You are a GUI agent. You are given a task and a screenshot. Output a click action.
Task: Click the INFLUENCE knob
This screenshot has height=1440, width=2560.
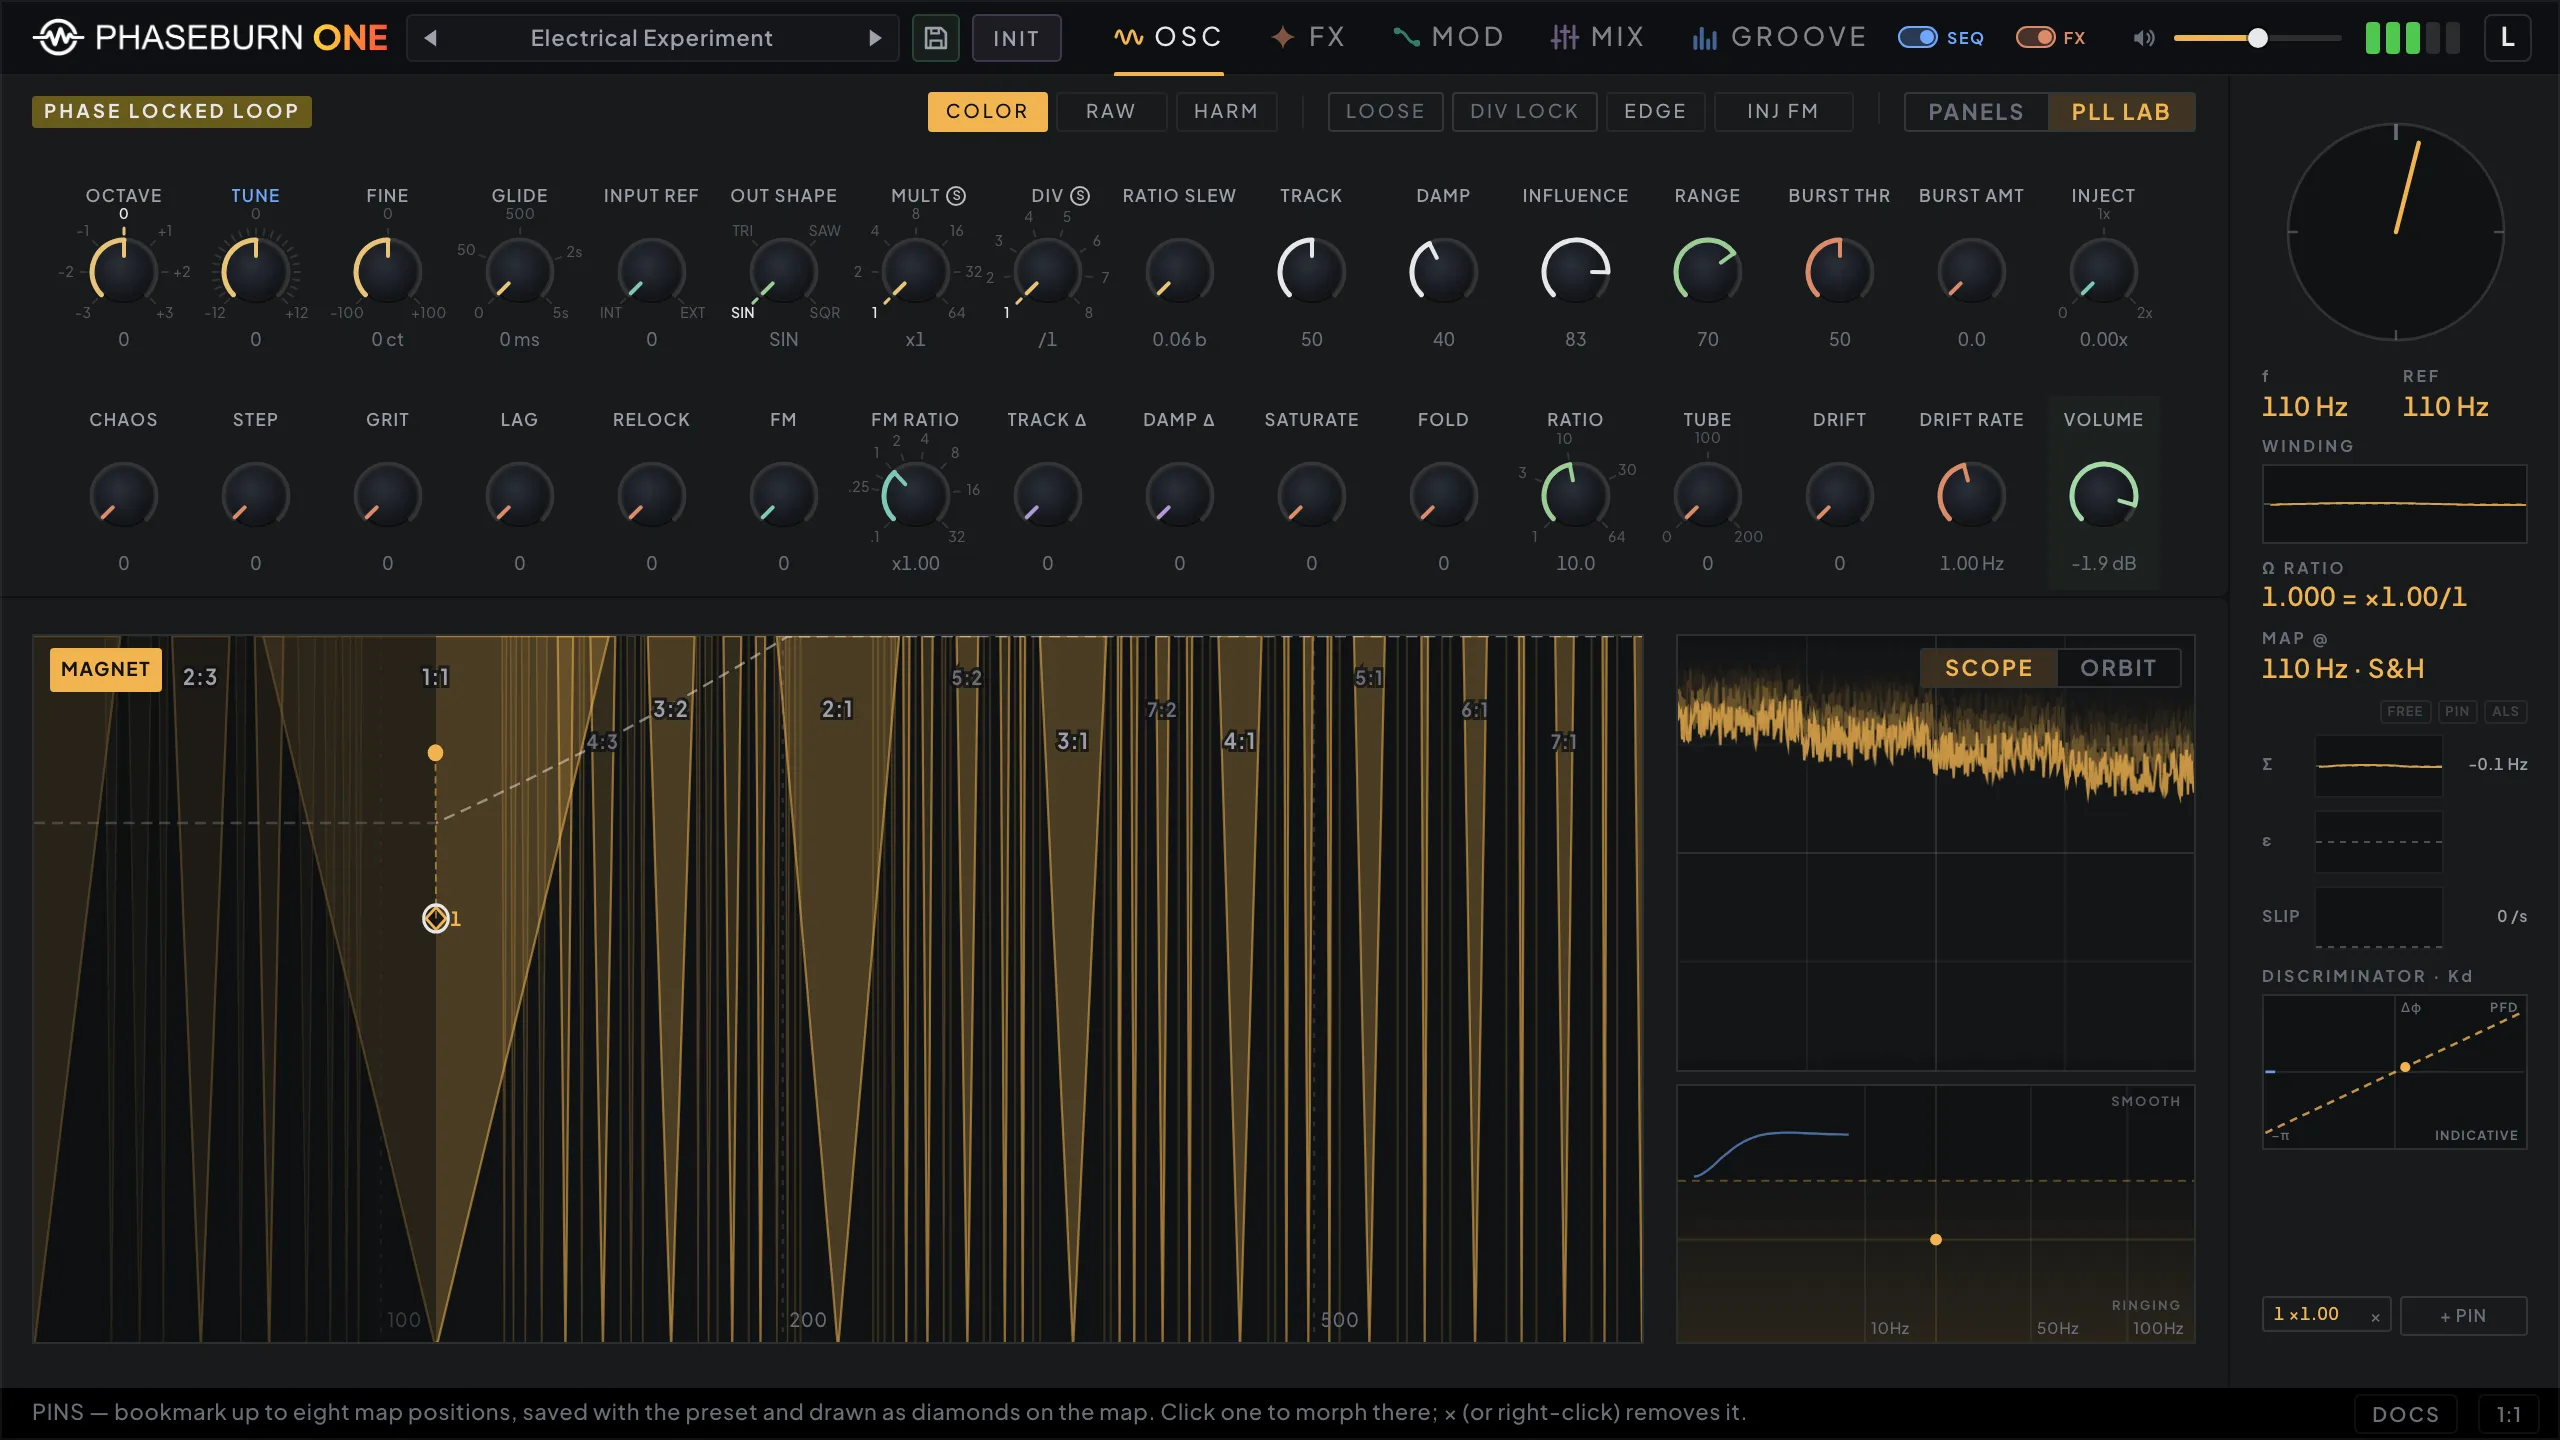pyautogui.click(x=1576, y=271)
